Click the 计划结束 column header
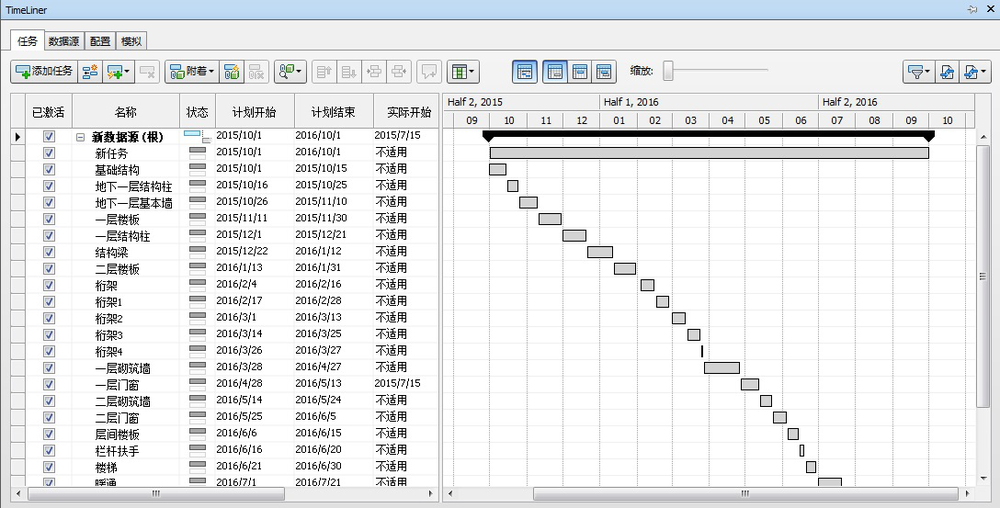Image resolution: width=1000 pixels, height=508 pixels. click(334, 112)
